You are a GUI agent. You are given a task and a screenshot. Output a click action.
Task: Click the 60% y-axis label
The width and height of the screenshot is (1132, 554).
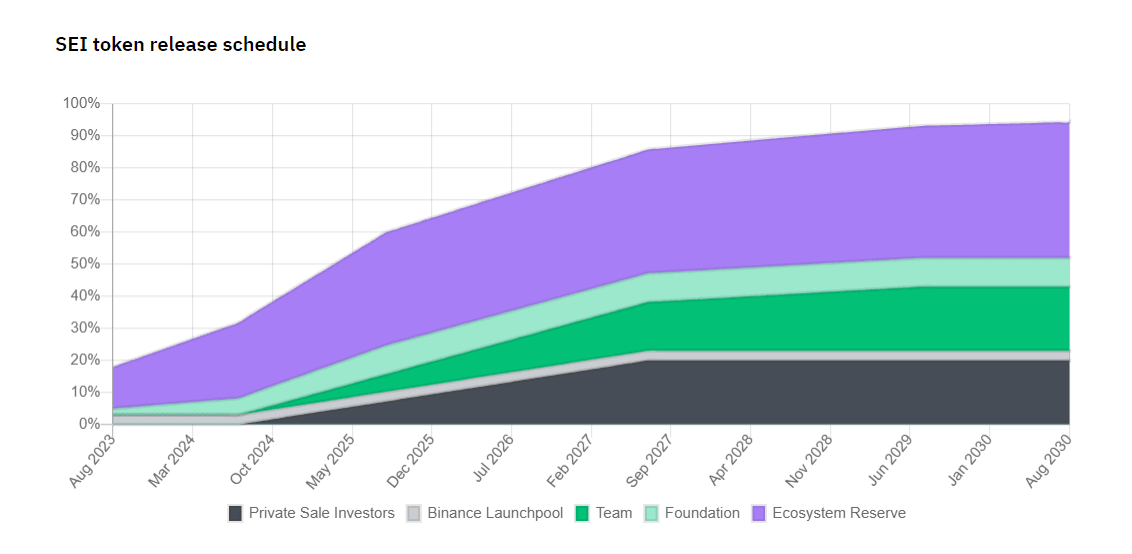85,232
